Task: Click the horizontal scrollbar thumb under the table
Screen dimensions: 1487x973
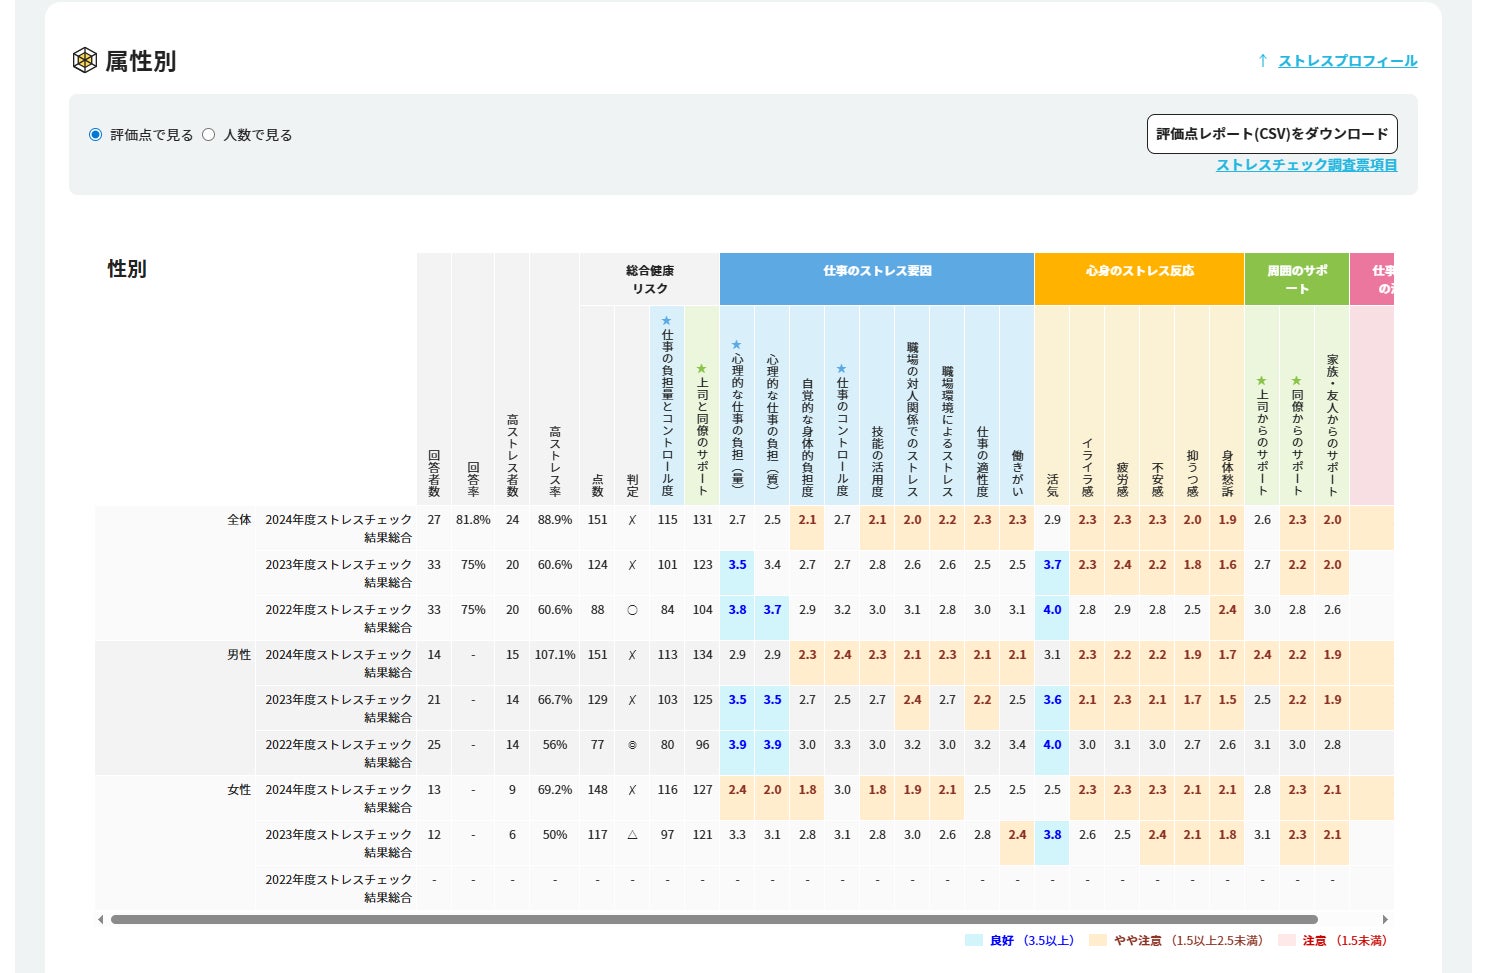Action: click(713, 919)
